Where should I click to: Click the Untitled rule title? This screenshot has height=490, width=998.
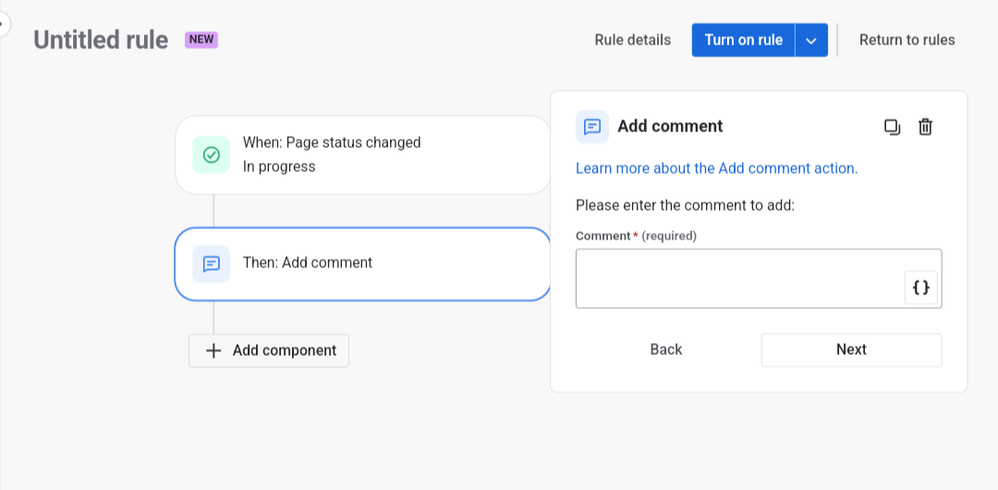pos(101,41)
